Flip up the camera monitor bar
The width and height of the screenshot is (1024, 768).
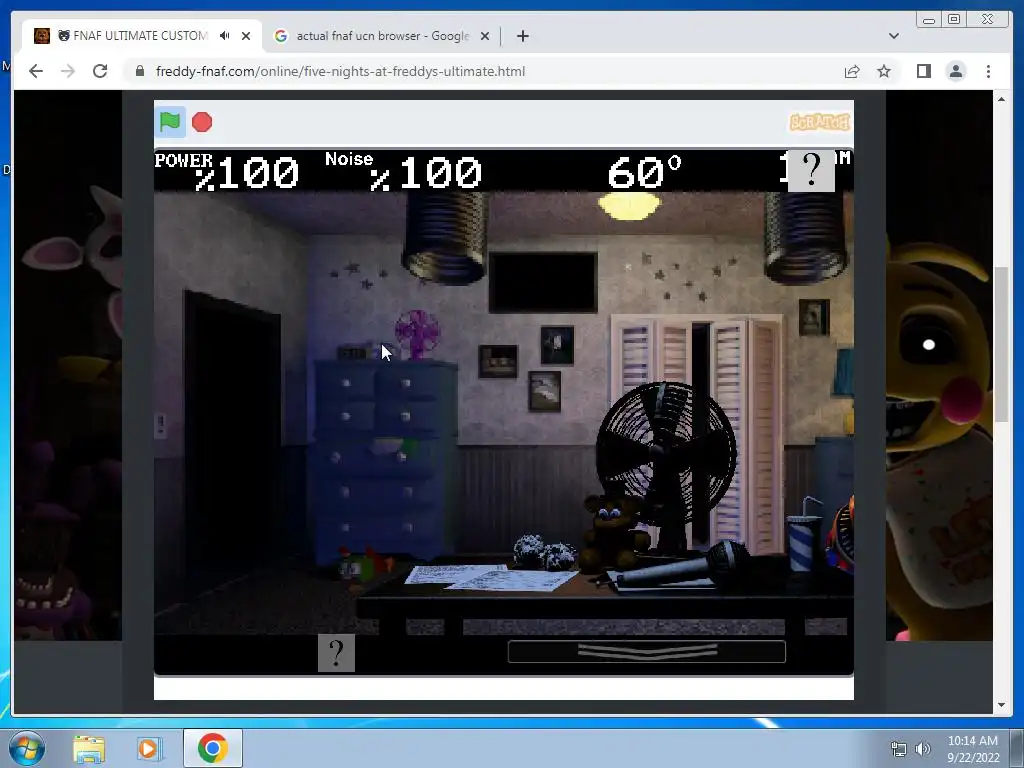click(647, 651)
